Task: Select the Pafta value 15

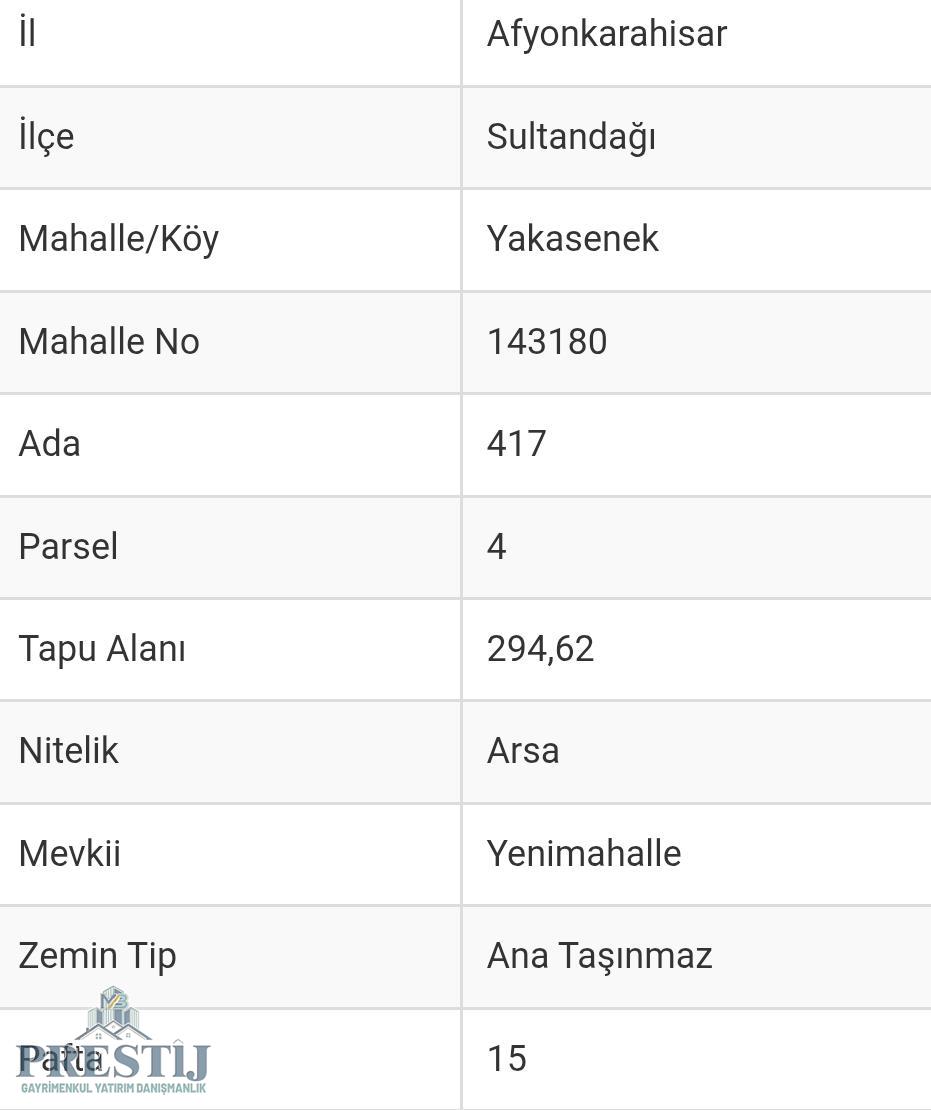Action: [x=506, y=1059]
